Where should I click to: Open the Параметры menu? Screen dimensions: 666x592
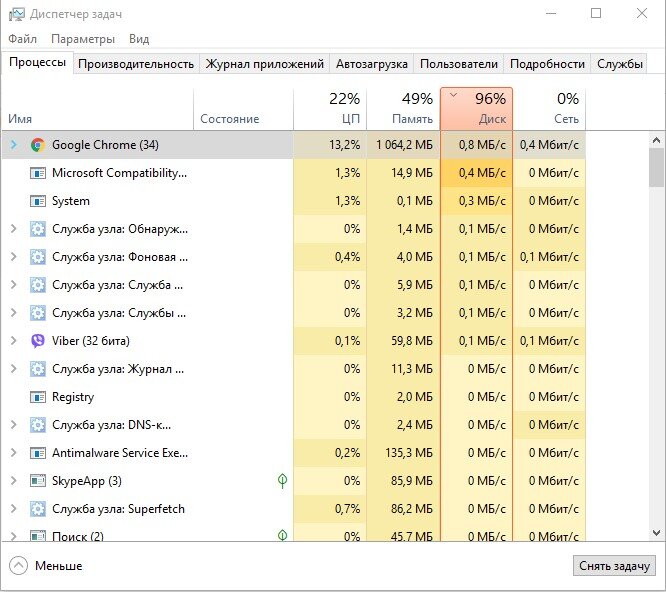[83, 39]
